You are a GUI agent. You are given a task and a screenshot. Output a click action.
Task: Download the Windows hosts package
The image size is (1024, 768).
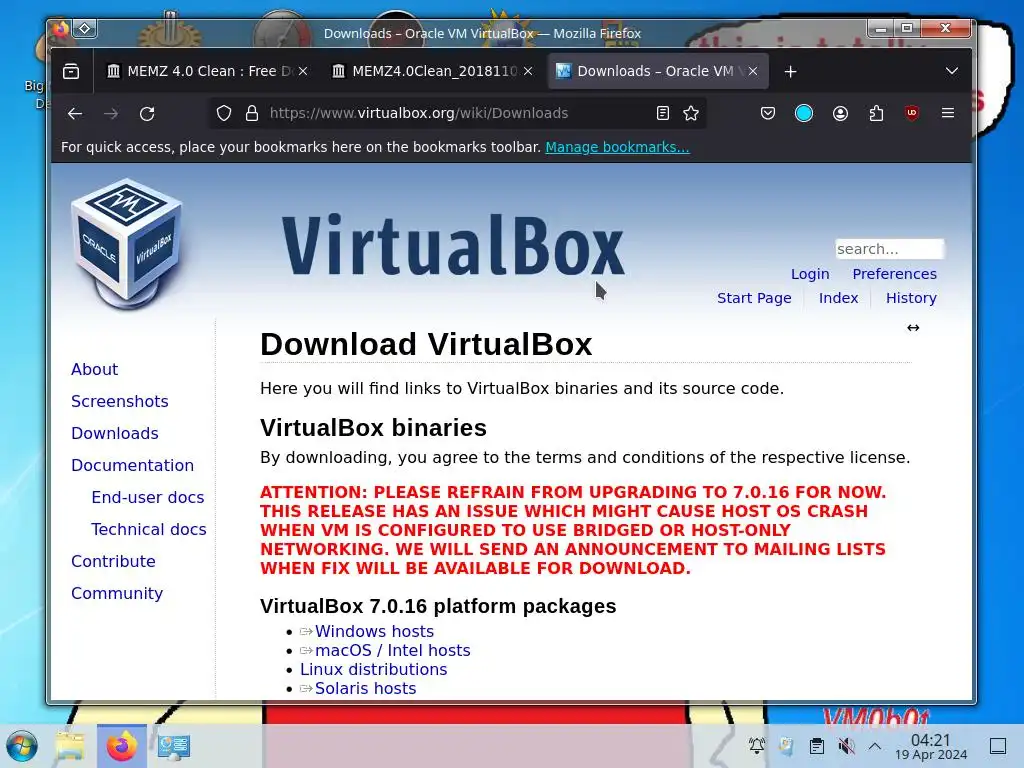coord(374,632)
